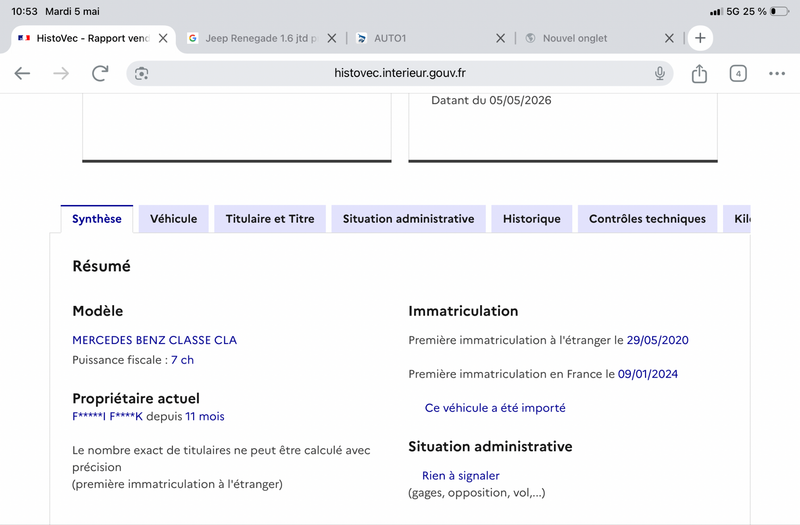Click the owner name F*****I F****K
Viewport: 800px width, 525px height.
click(x=107, y=416)
